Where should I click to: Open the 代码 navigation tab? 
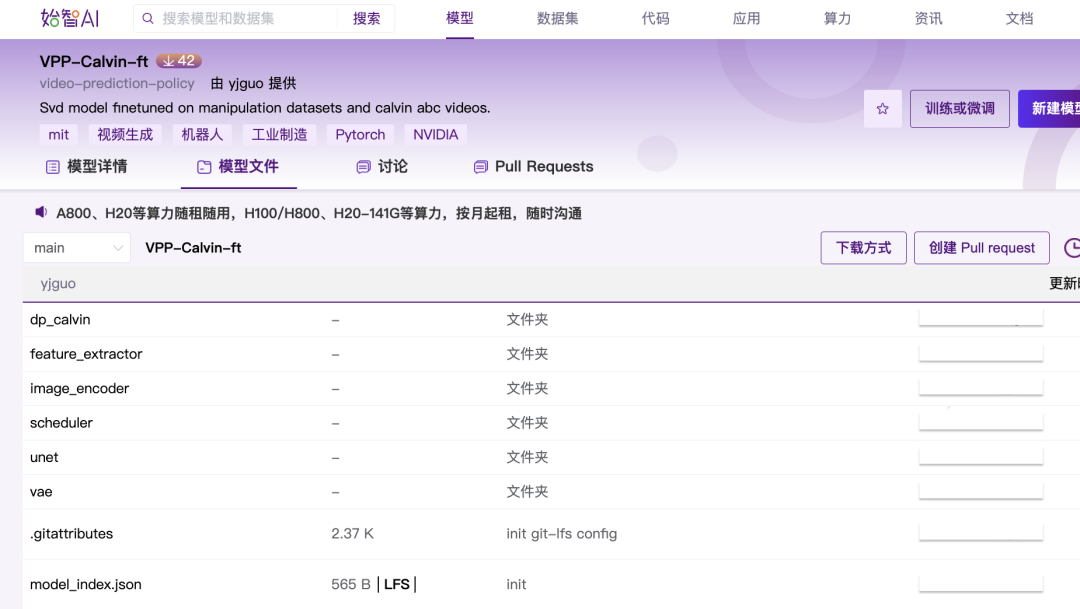(x=655, y=19)
